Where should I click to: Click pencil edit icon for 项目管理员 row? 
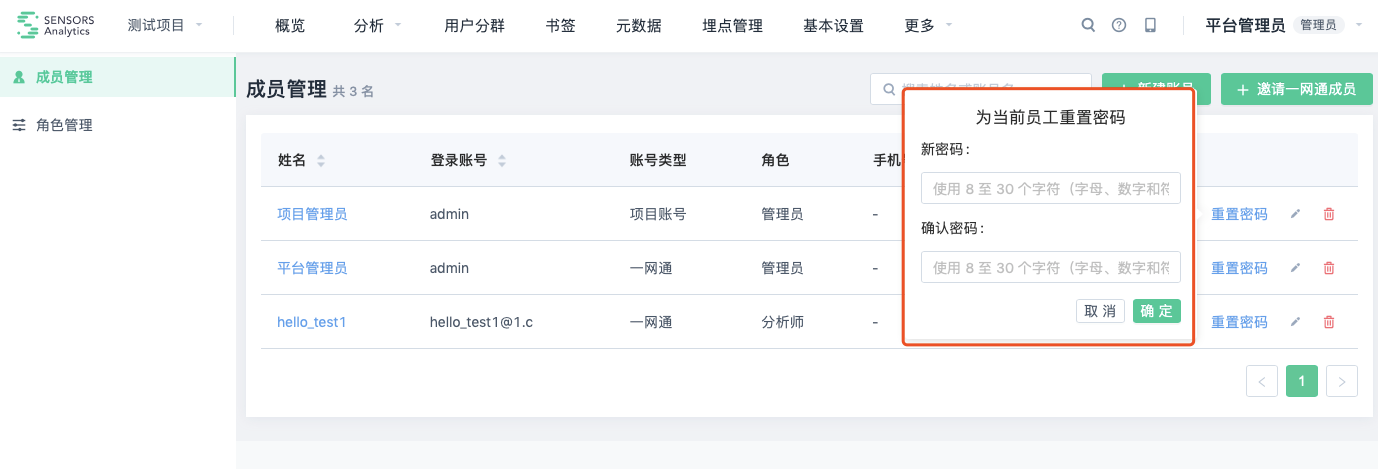[1295, 214]
